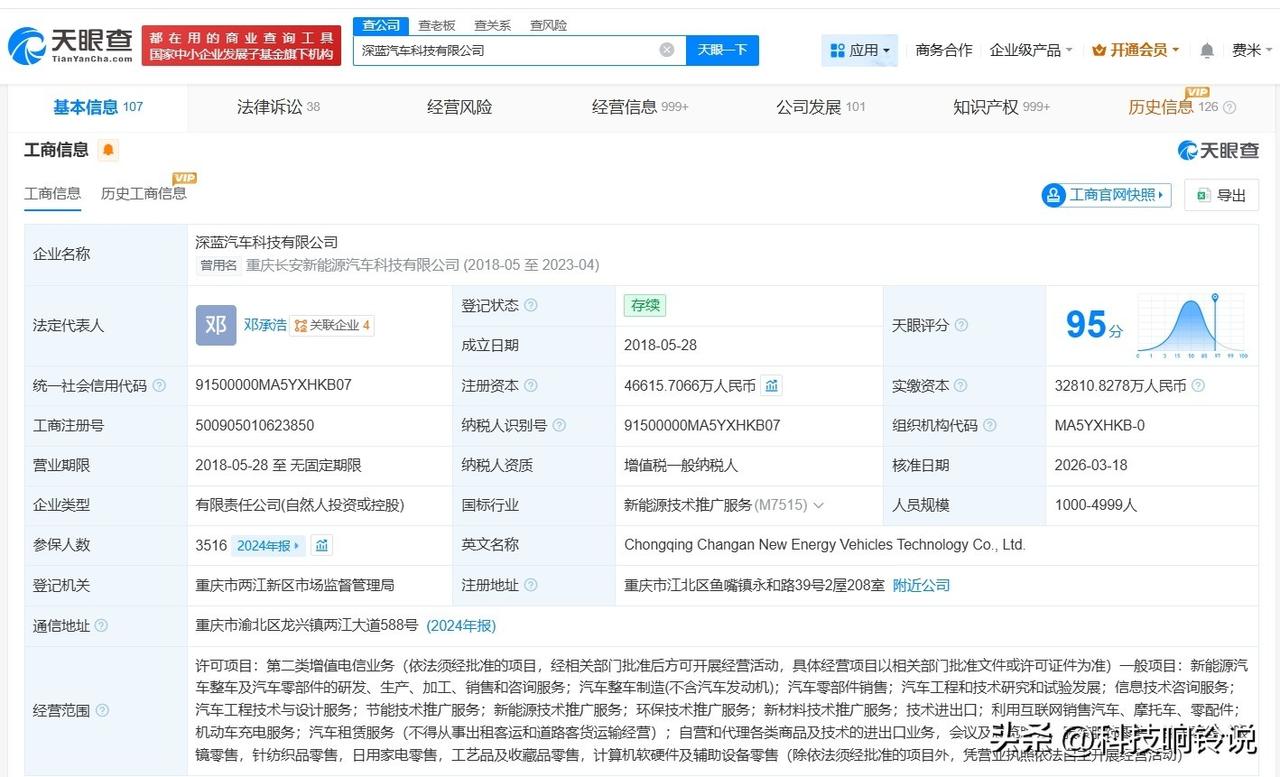Click the organization code MA5YXHKB-0
Image resolution: width=1280 pixels, height=777 pixels.
[1100, 425]
